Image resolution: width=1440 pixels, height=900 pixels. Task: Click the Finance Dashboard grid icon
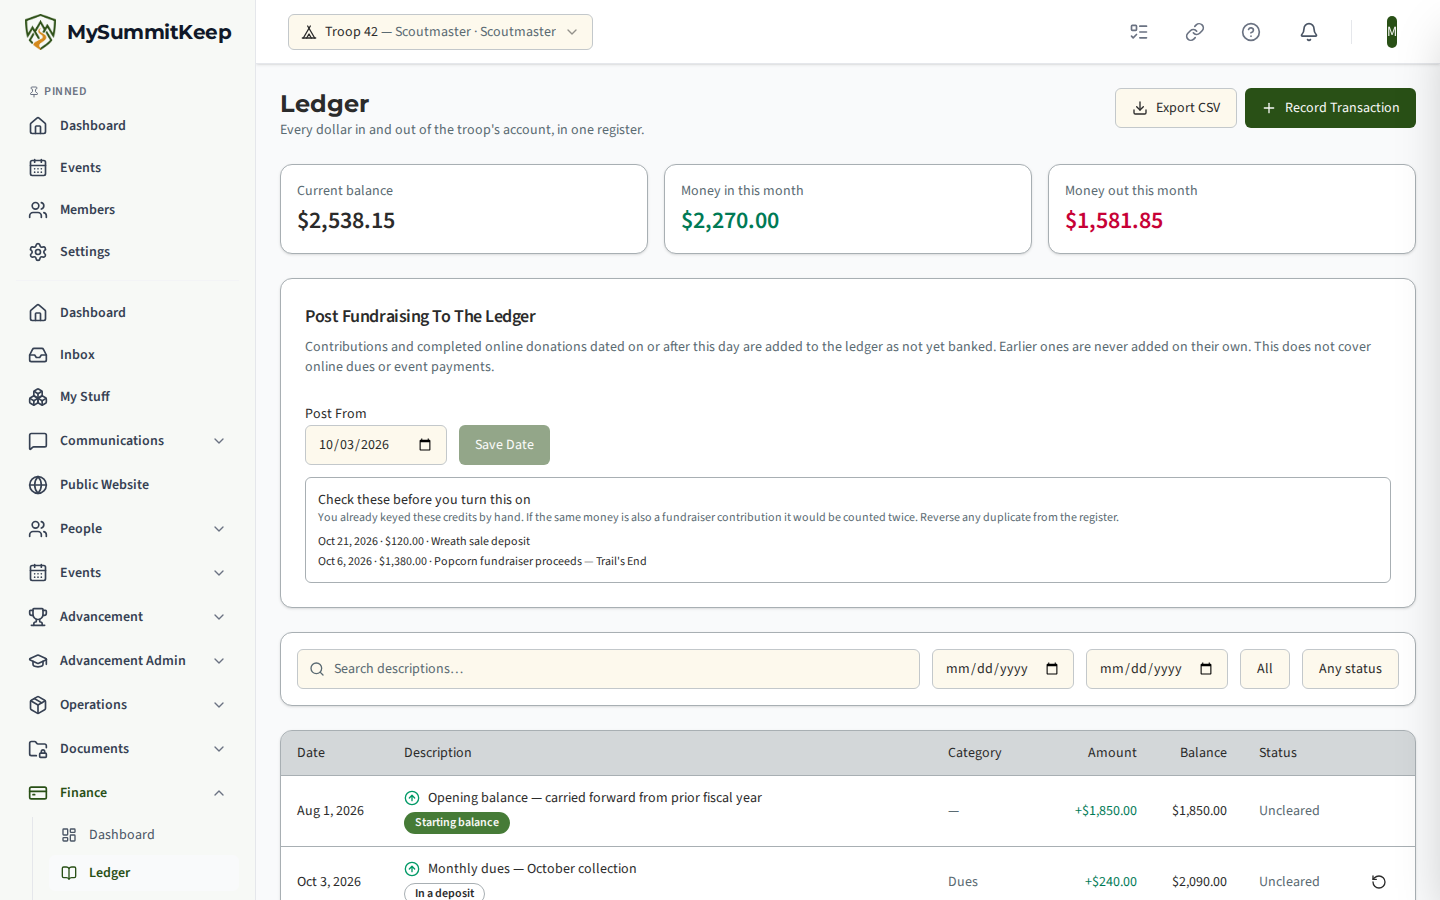pyautogui.click(x=69, y=835)
